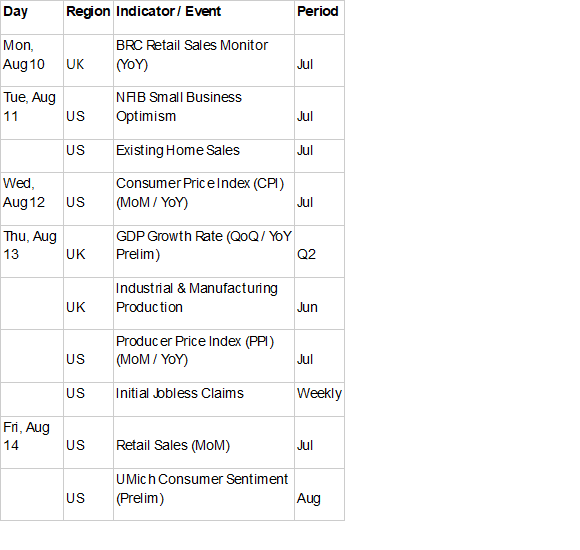Screen dimensions: 580x550
Task: Click the Consumer Price Index (CPI) cell
Action: click(x=204, y=199)
